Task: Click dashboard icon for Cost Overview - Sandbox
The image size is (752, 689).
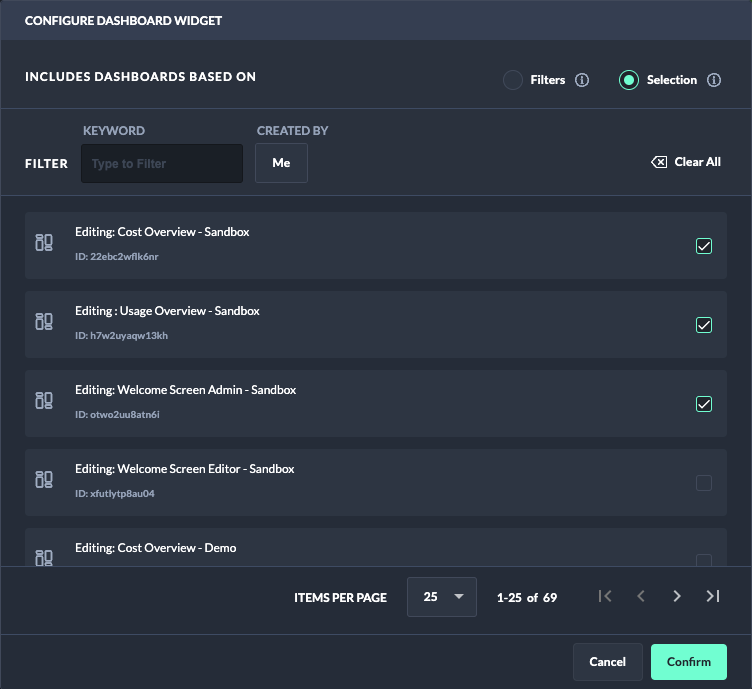Action: point(44,243)
